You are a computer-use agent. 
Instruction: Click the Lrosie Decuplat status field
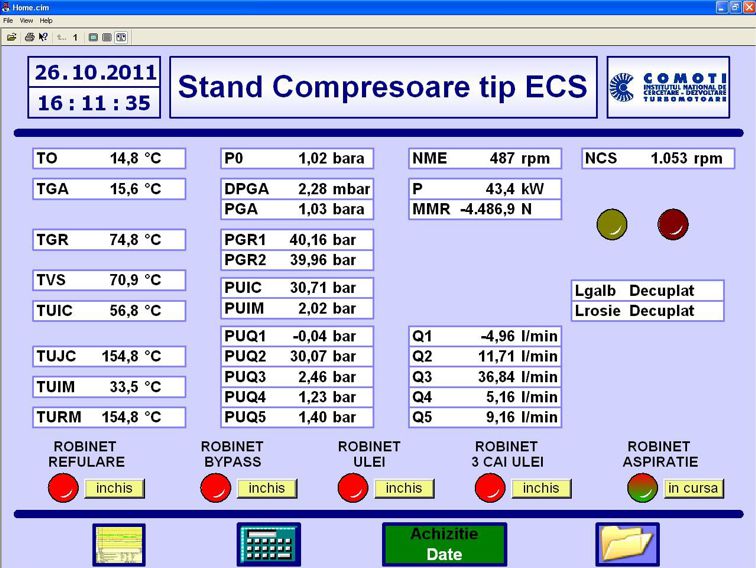[648, 311]
